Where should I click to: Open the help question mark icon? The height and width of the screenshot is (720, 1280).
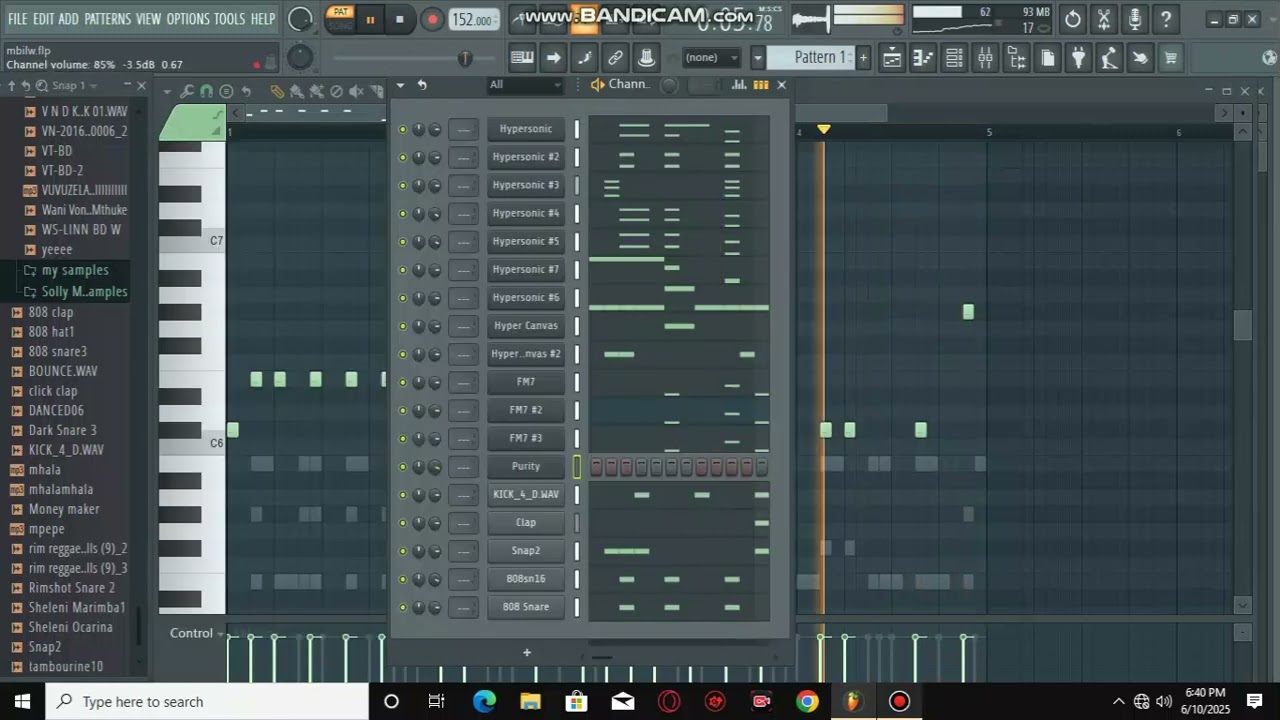(1166, 19)
